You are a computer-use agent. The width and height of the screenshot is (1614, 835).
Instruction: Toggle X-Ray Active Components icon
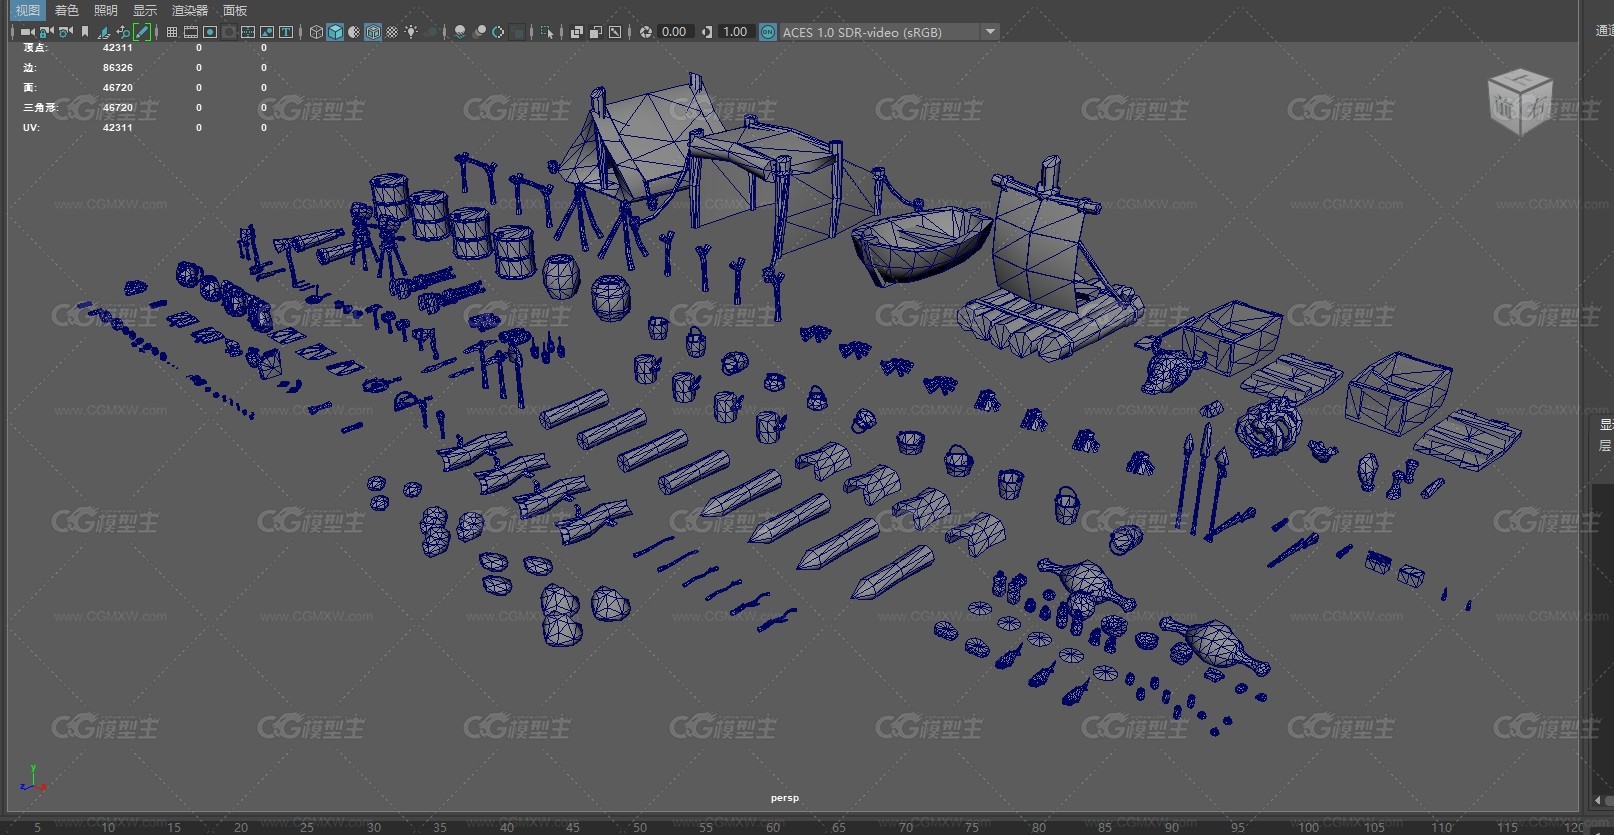coord(596,32)
